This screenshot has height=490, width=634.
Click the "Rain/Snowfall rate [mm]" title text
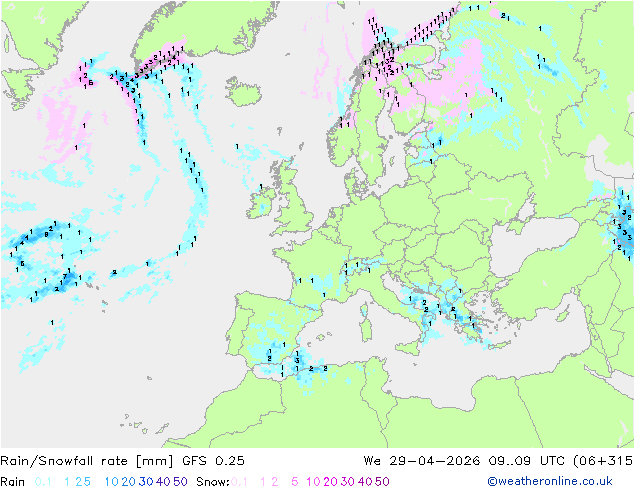coord(87,461)
